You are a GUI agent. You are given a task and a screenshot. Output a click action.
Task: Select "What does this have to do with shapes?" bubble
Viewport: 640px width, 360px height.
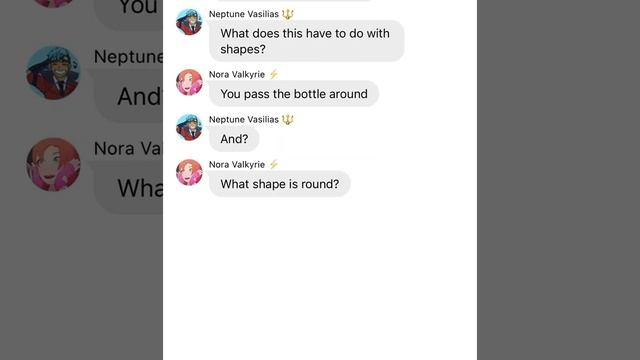pos(307,41)
